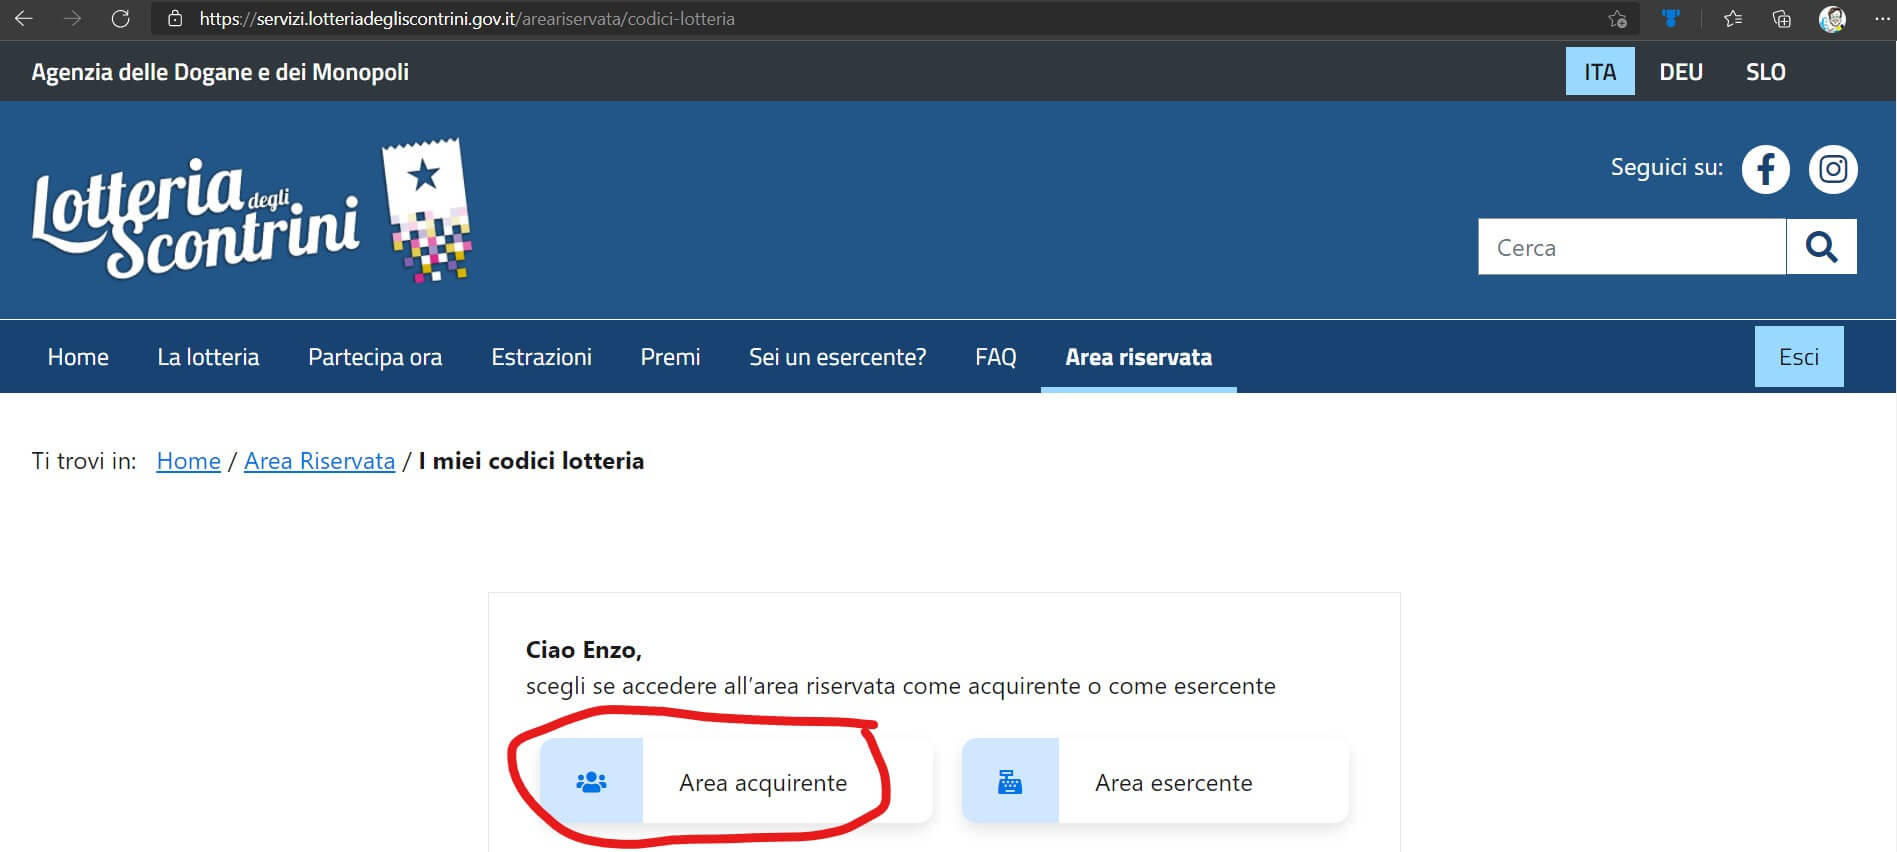This screenshot has width=1897, height=852.
Task: Select the ITA language option
Action: tap(1599, 72)
